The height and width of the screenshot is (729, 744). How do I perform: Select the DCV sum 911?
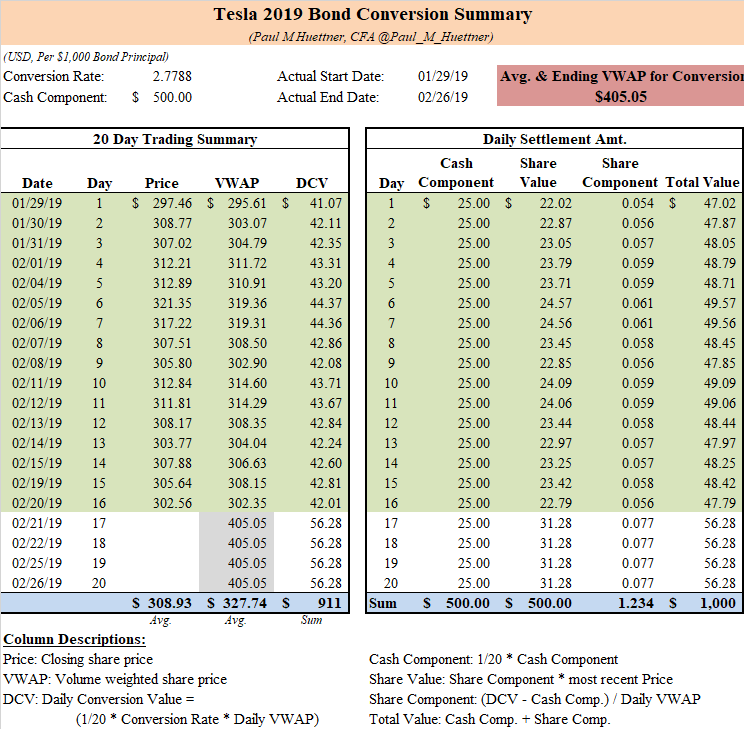329,603
